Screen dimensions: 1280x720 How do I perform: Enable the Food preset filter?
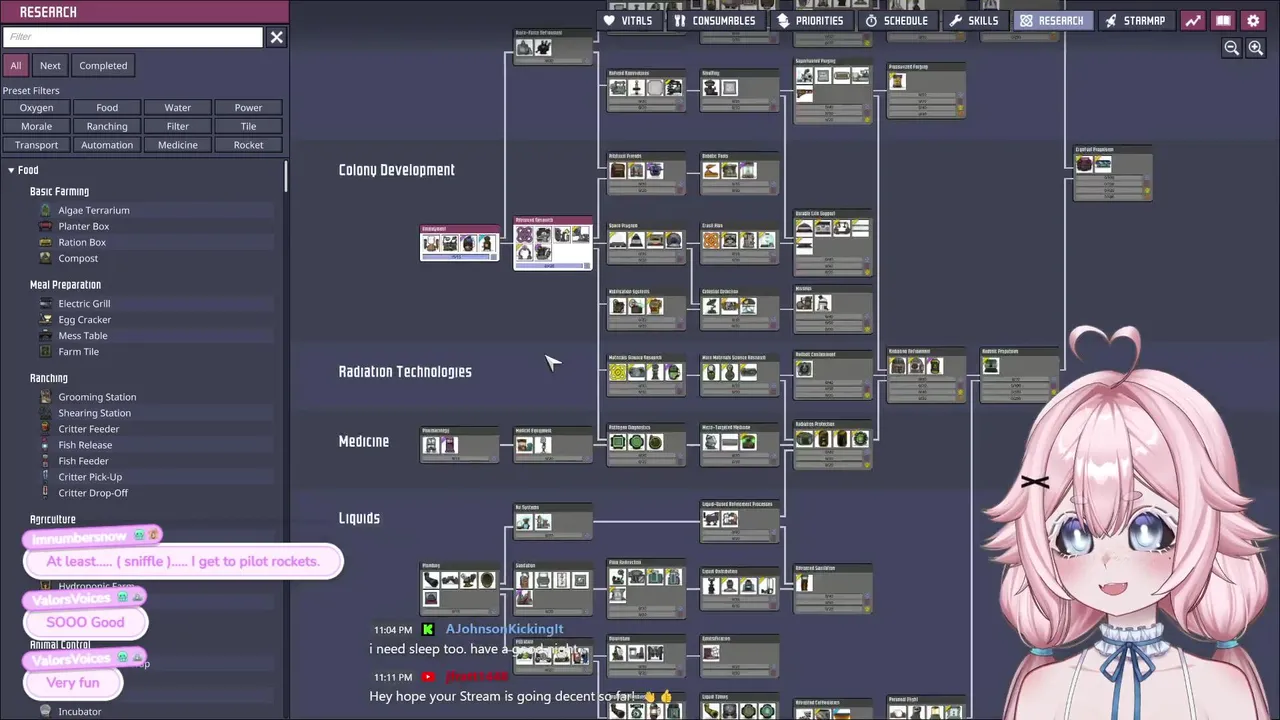[107, 107]
